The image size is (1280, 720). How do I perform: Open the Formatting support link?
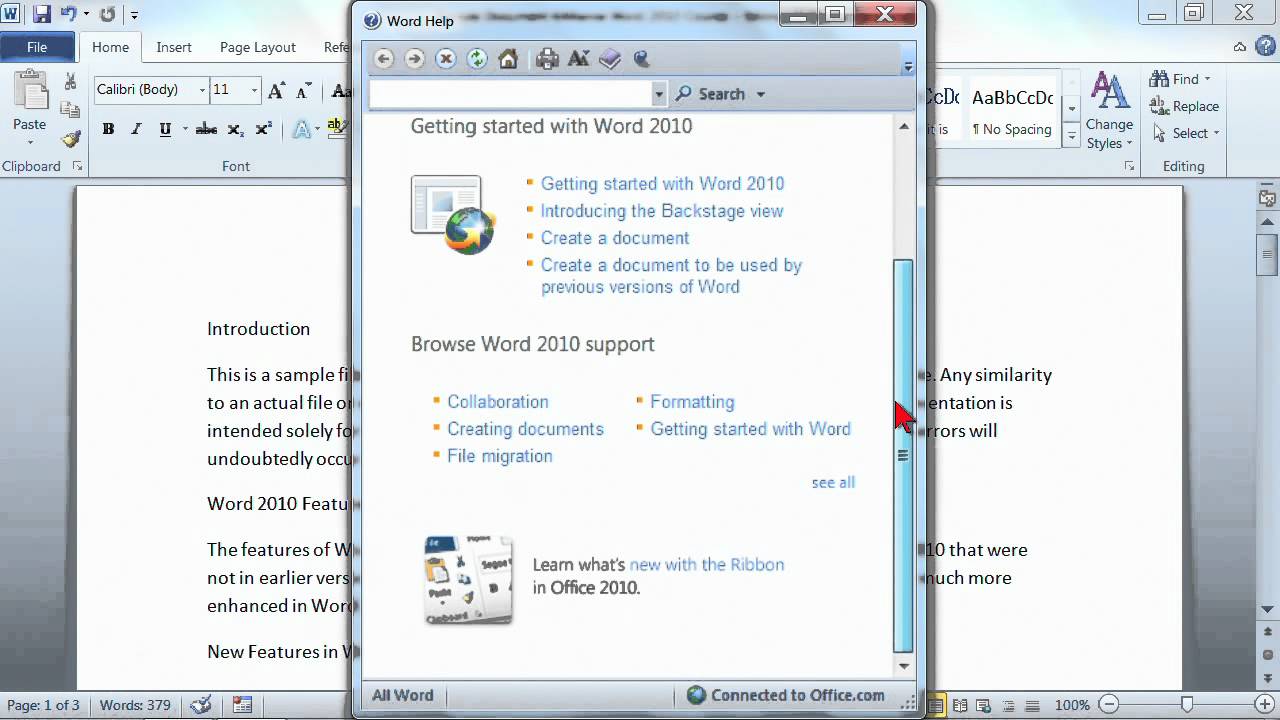pyautogui.click(x=692, y=402)
